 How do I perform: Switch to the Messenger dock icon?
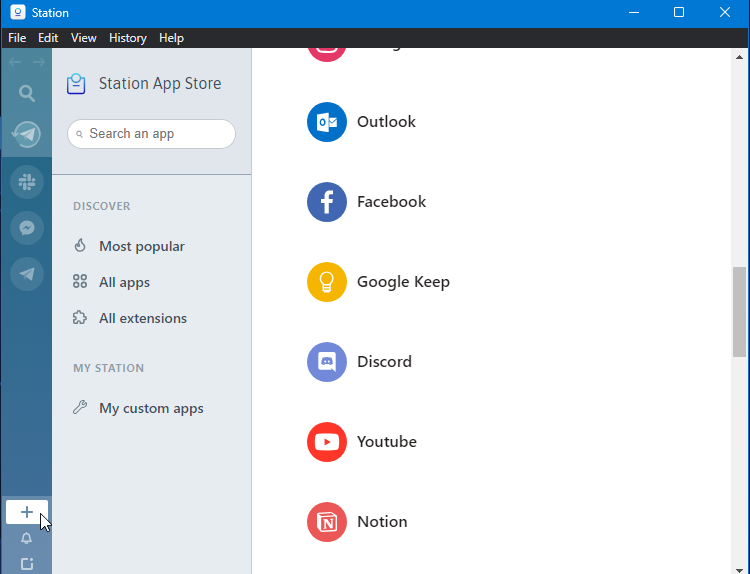coord(27,228)
